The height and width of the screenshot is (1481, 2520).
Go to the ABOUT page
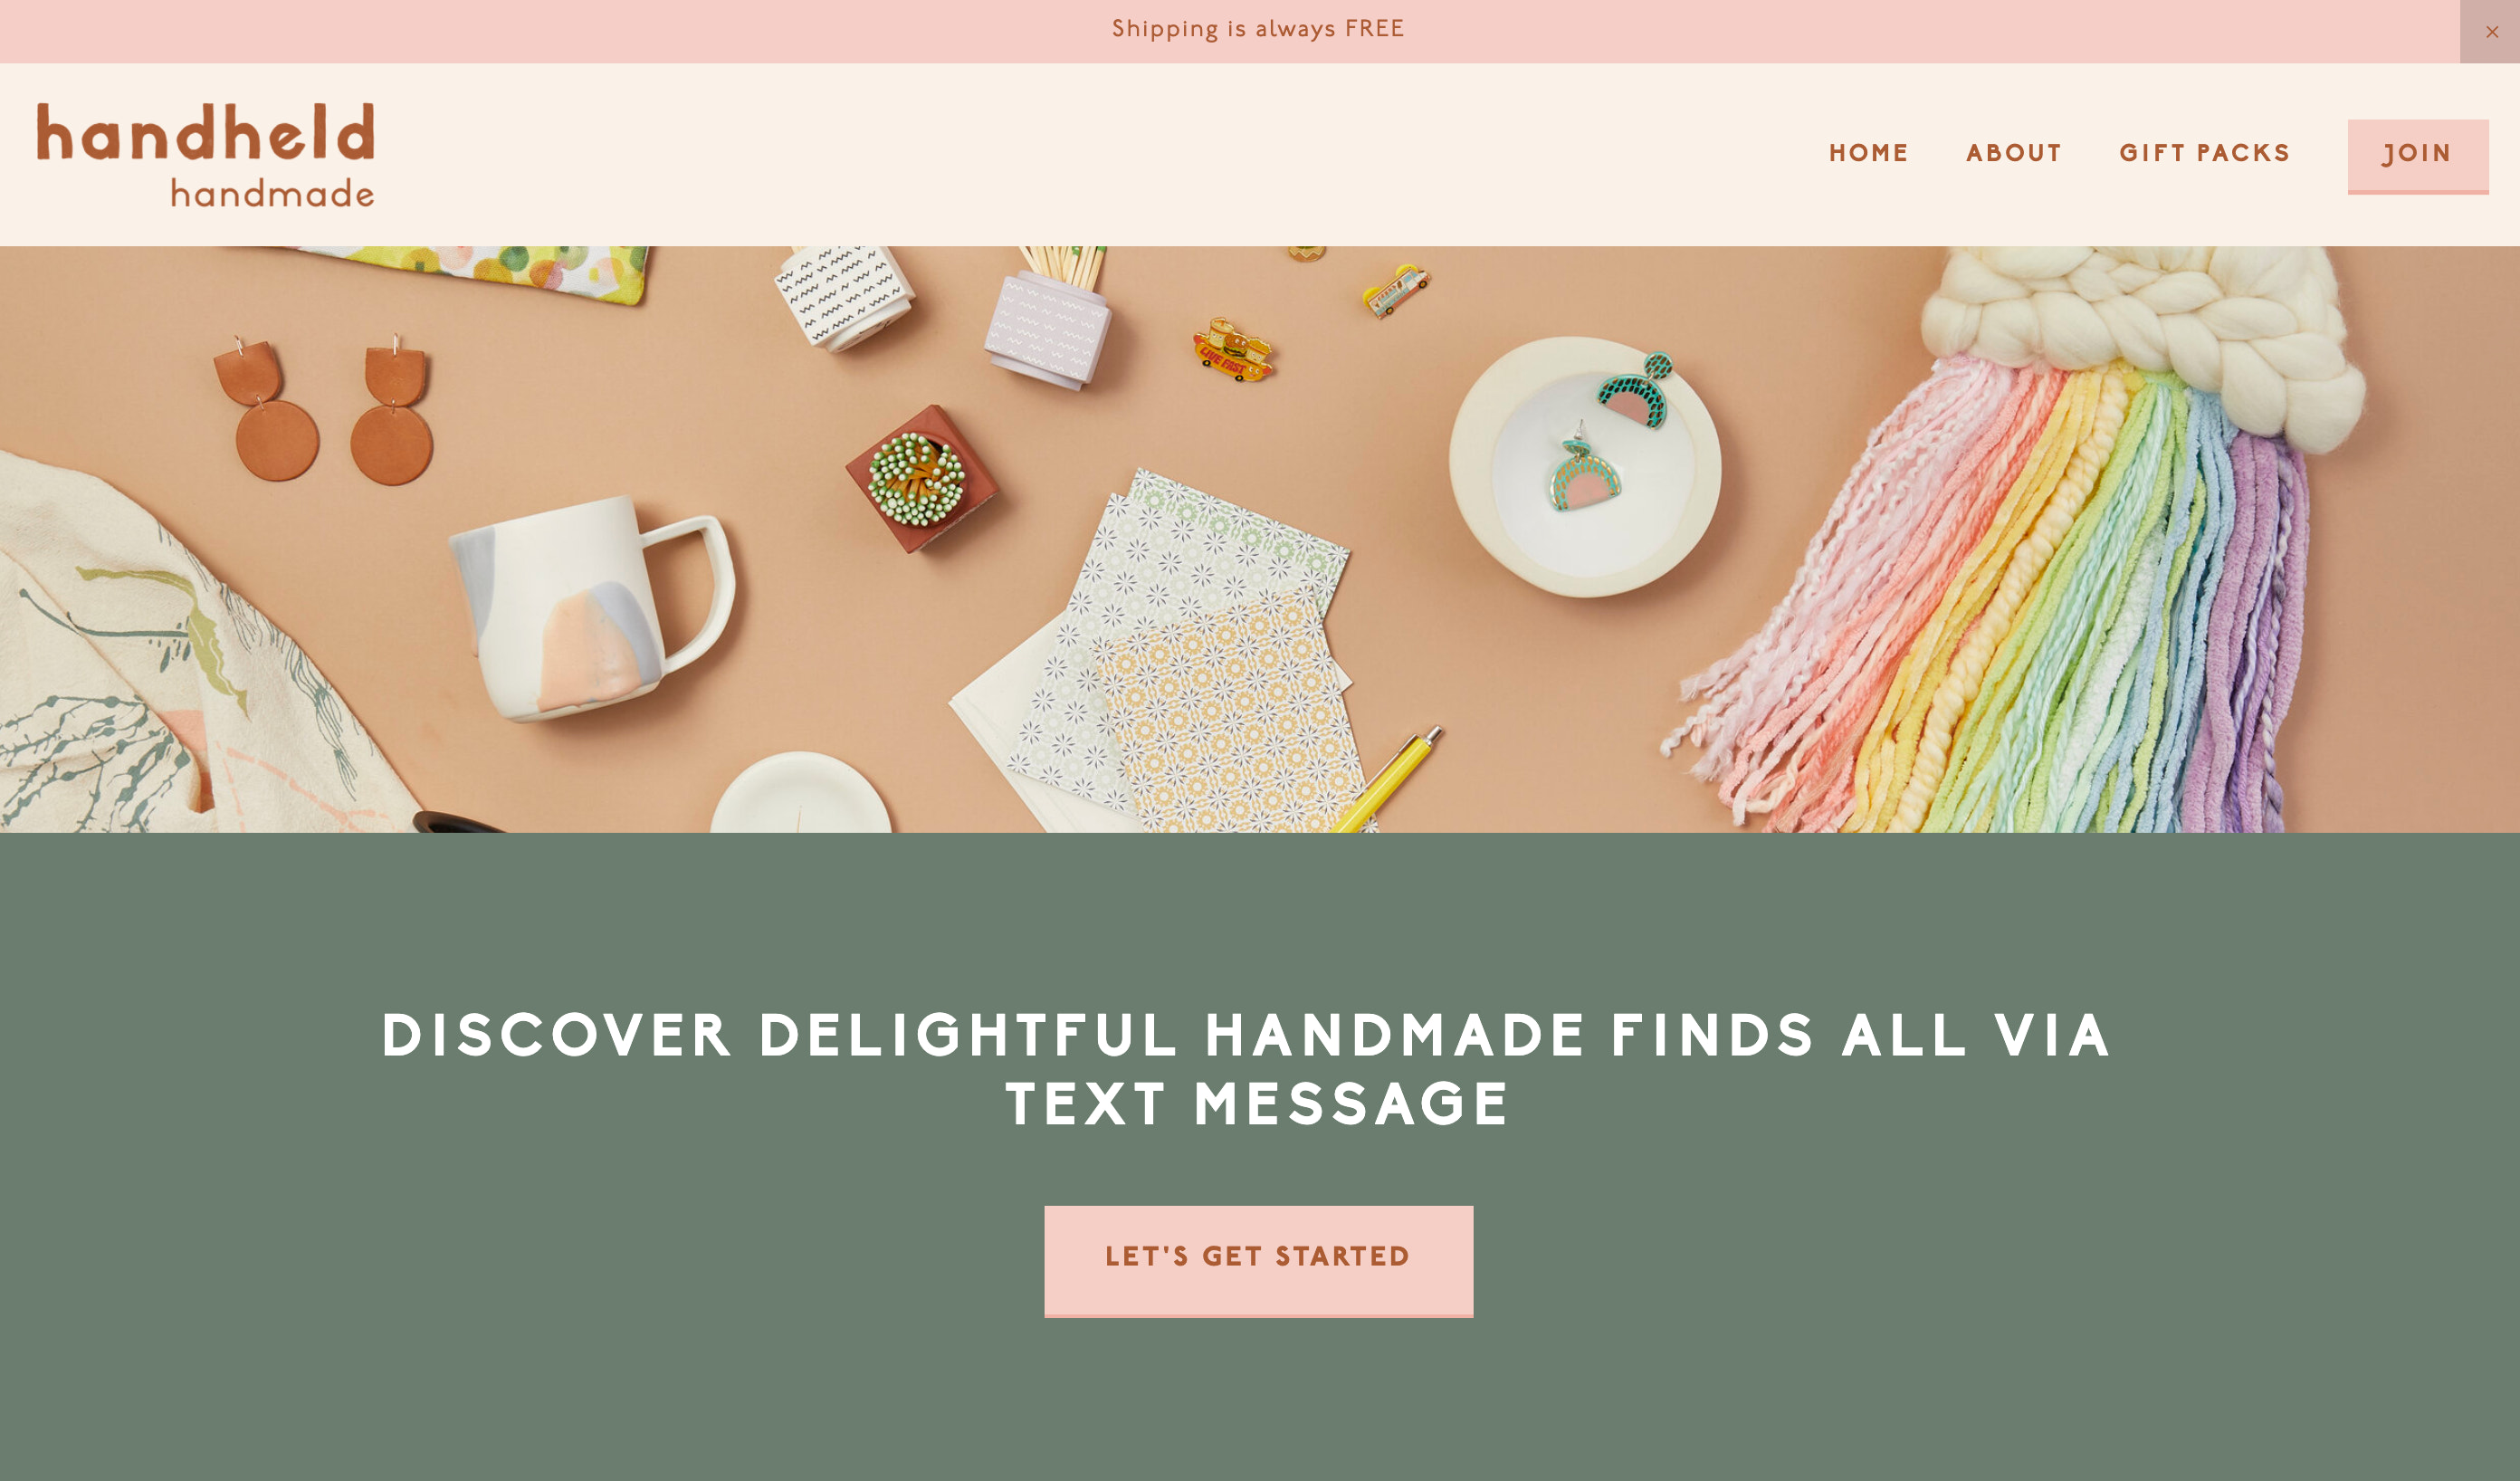[2013, 153]
